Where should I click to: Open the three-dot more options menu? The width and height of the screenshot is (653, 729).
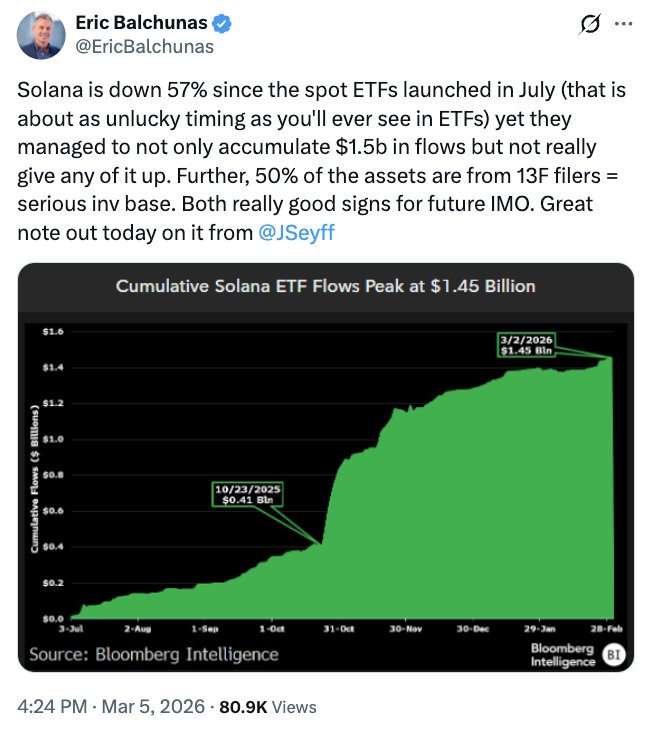point(622,22)
